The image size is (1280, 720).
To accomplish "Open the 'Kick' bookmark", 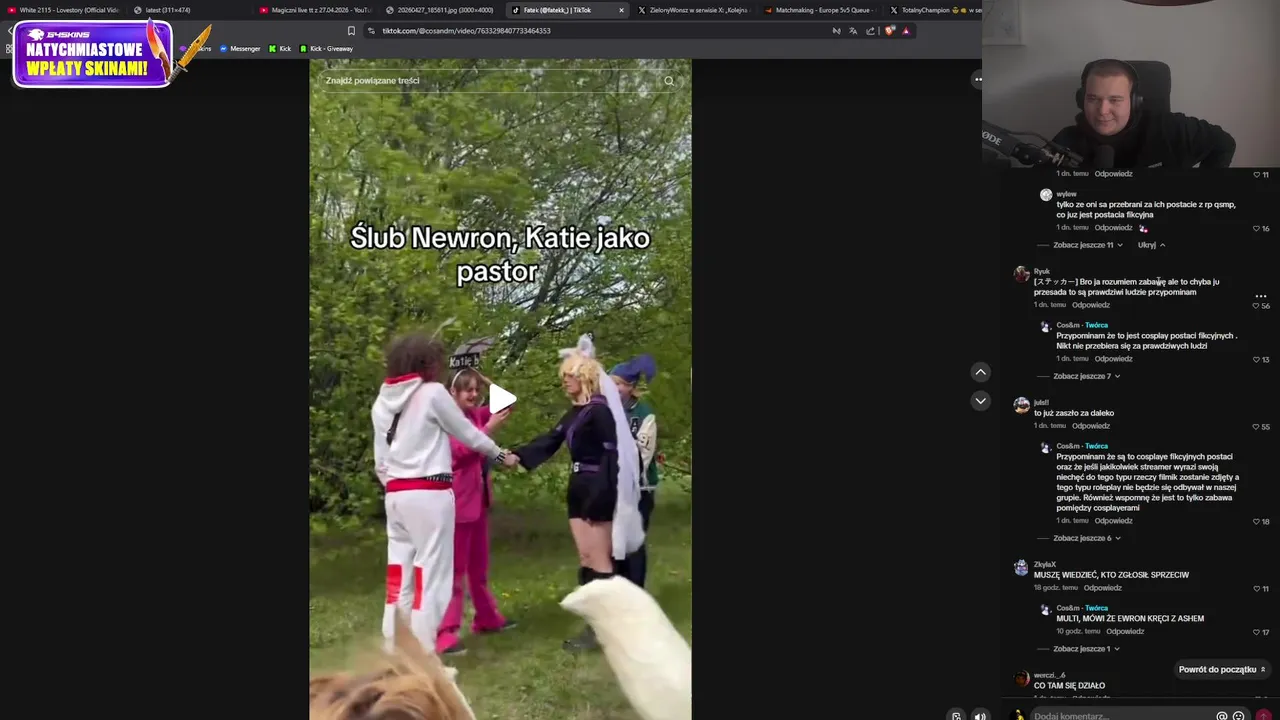I will pyautogui.click(x=280, y=49).
